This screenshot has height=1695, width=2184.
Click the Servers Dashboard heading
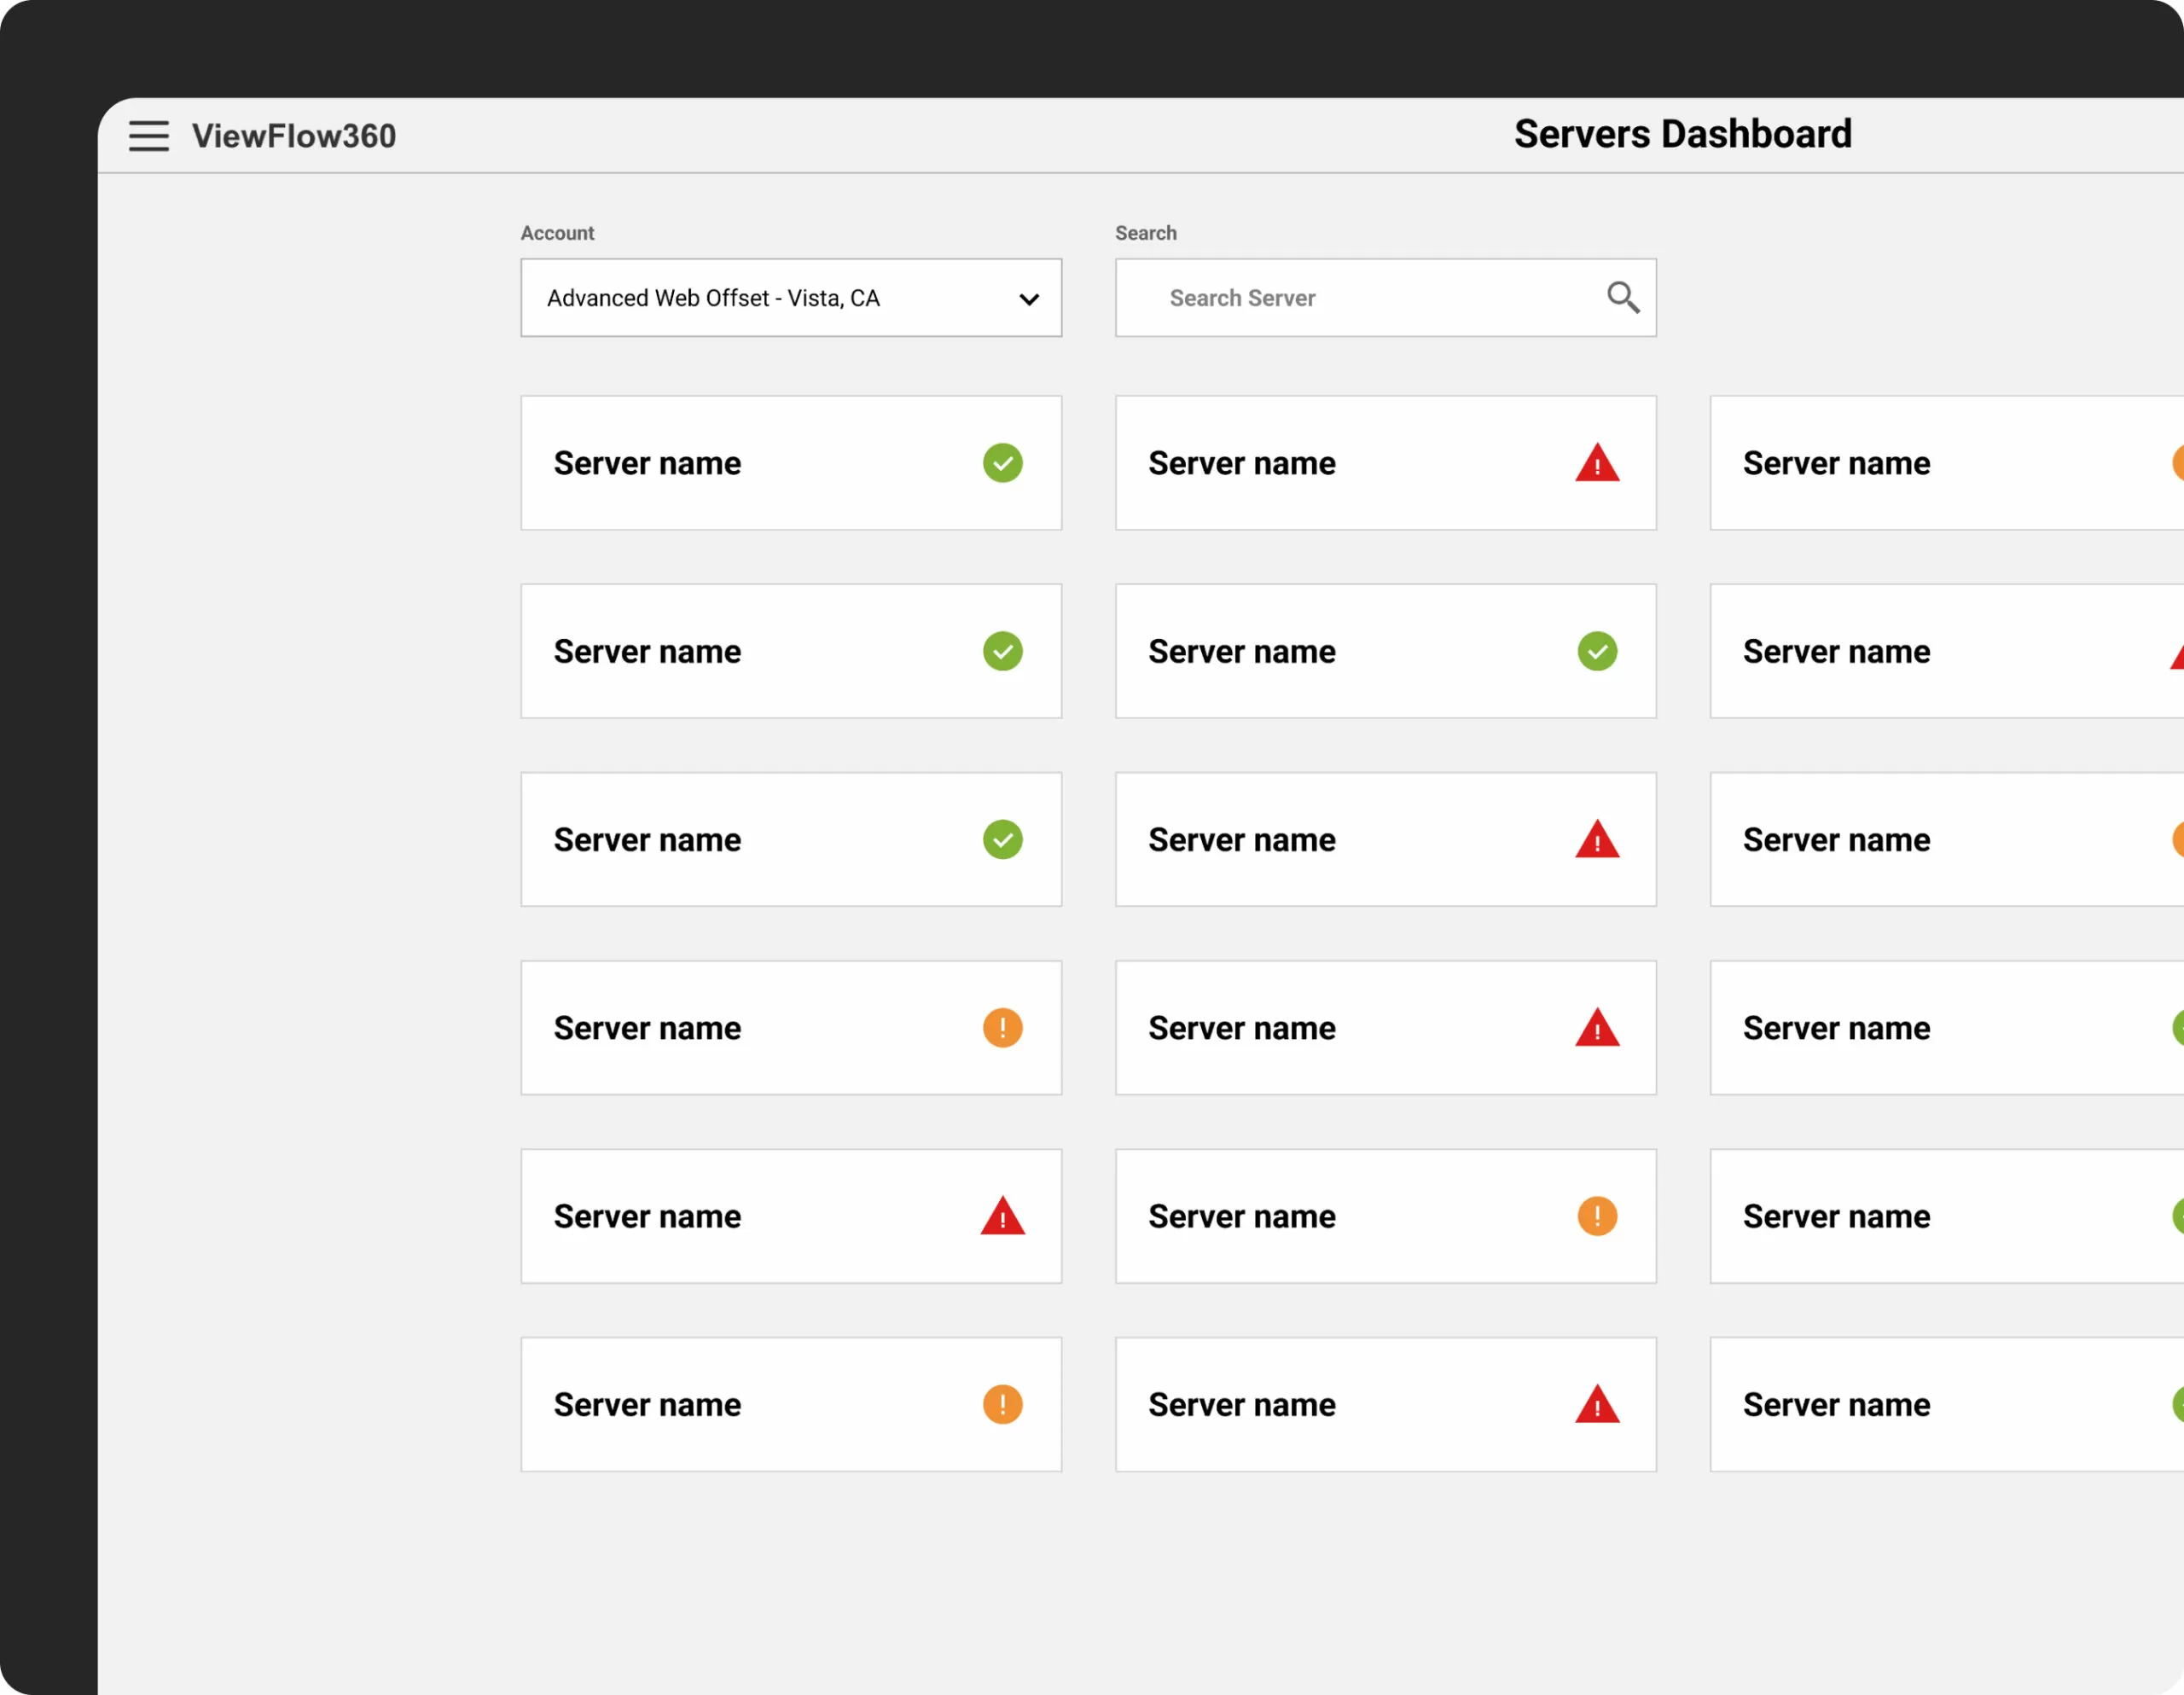point(1683,134)
